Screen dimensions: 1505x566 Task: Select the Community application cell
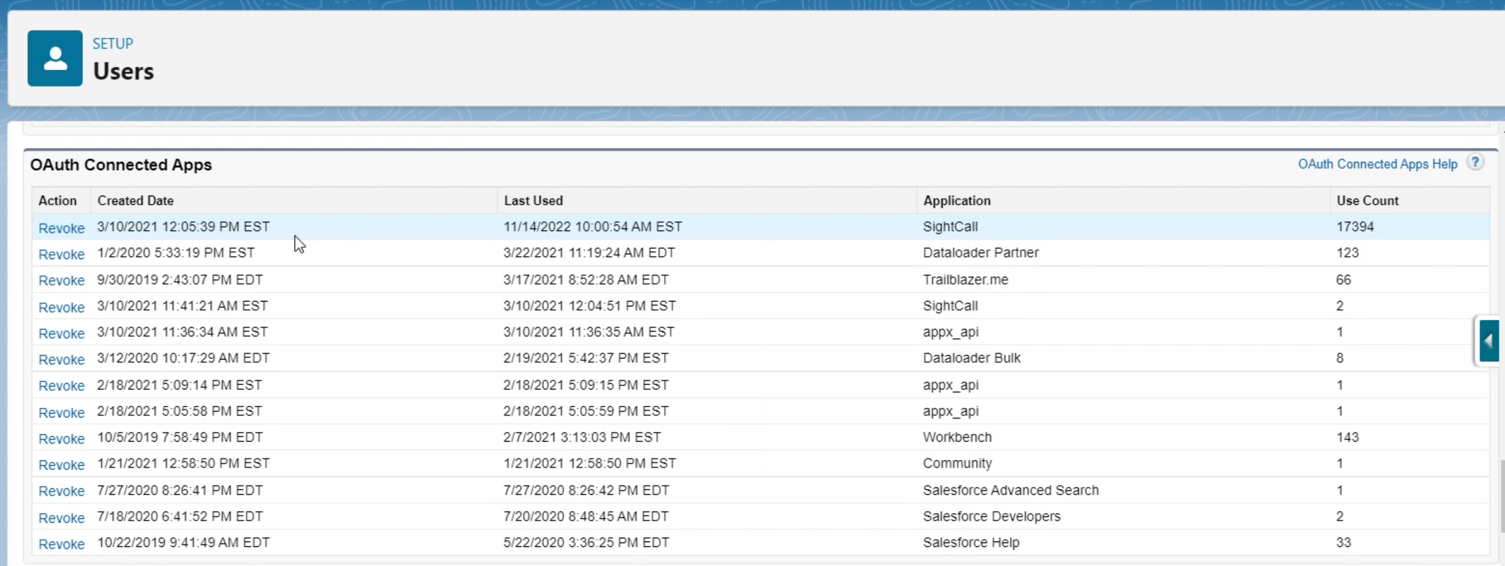(957, 463)
